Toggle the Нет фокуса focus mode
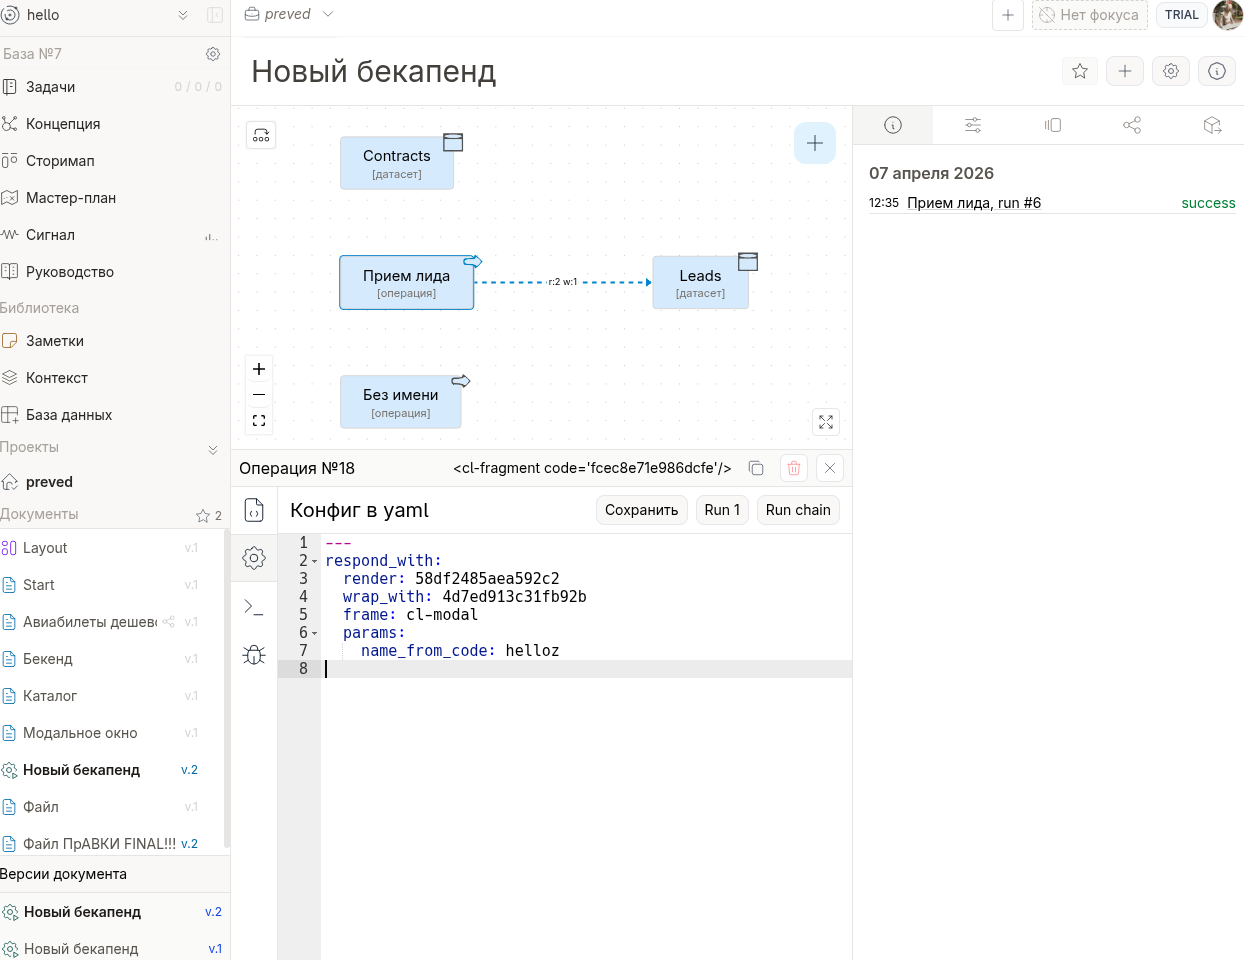This screenshot has height=960, width=1244. tap(1089, 15)
